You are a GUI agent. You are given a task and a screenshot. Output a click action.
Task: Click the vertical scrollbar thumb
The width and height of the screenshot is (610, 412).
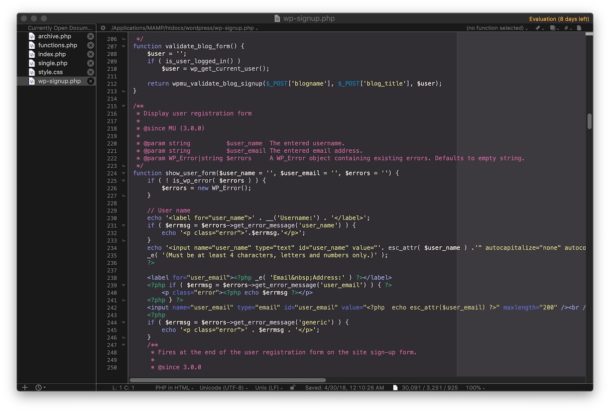589,121
